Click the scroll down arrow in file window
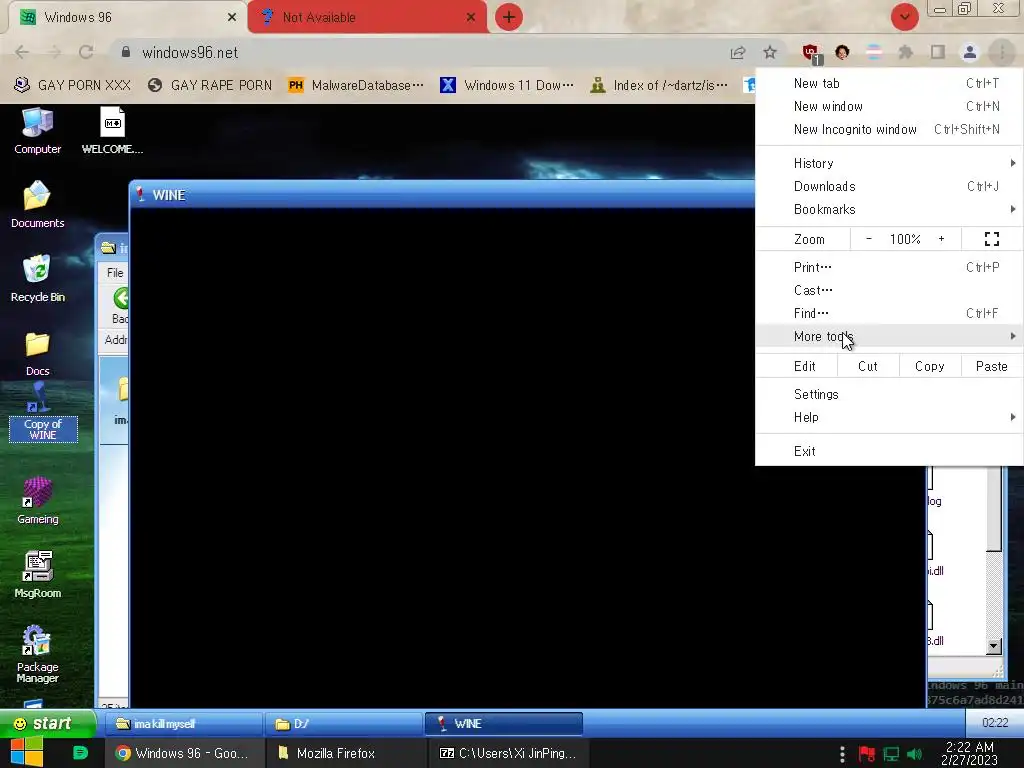This screenshot has height=768, width=1024. 993,647
